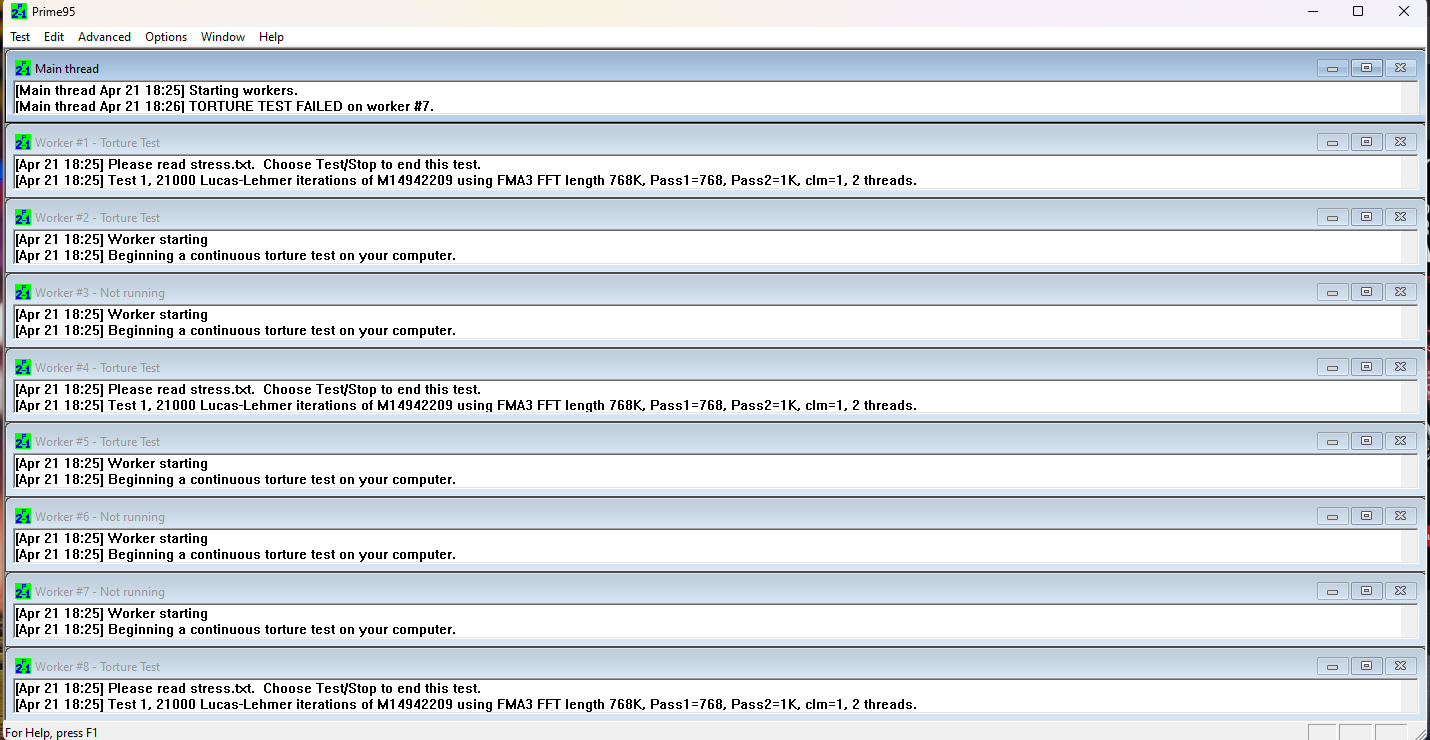Maximize the Worker #1 Torture Test window
Screen dimensions: 1430x740
click(1366, 142)
